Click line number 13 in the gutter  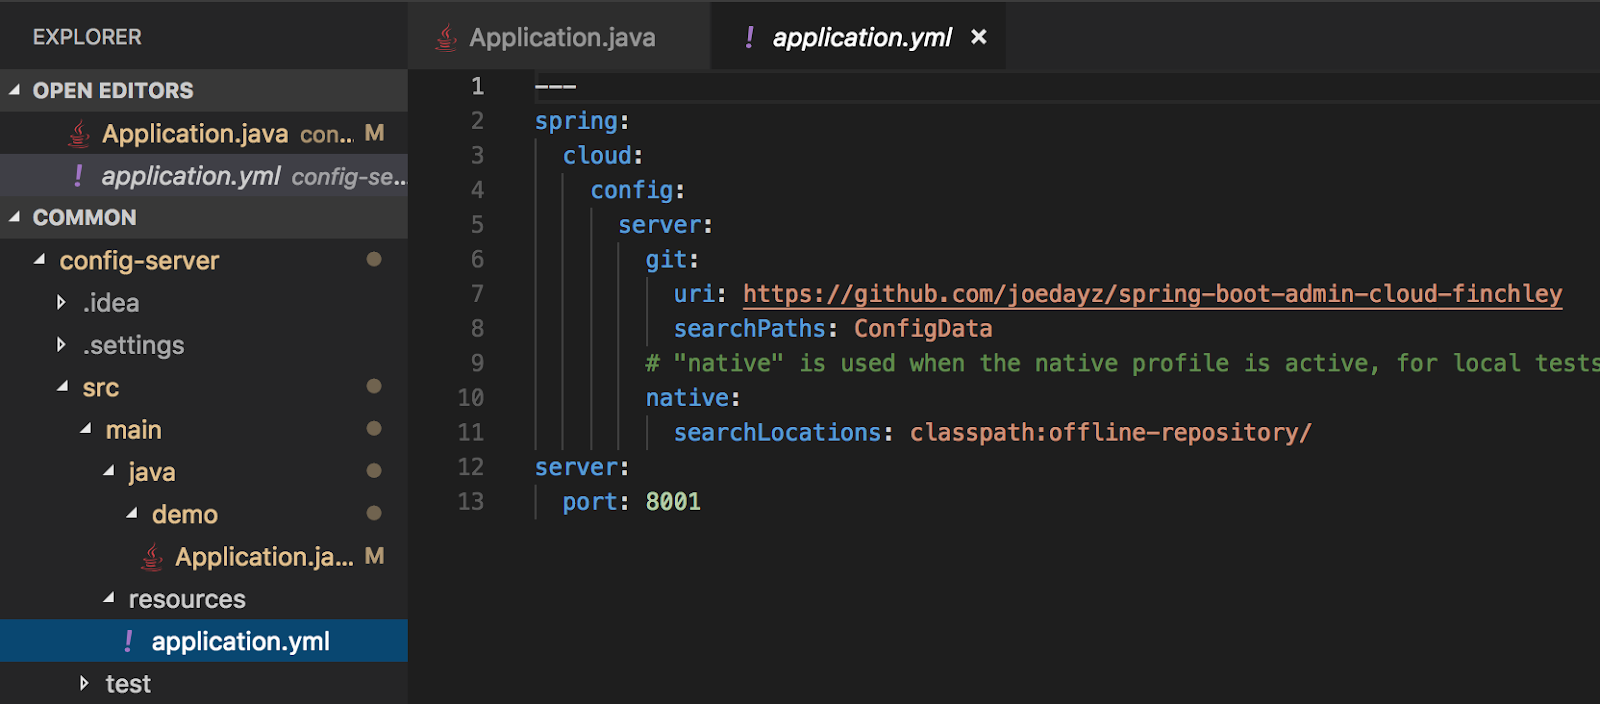(x=471, y=502)
